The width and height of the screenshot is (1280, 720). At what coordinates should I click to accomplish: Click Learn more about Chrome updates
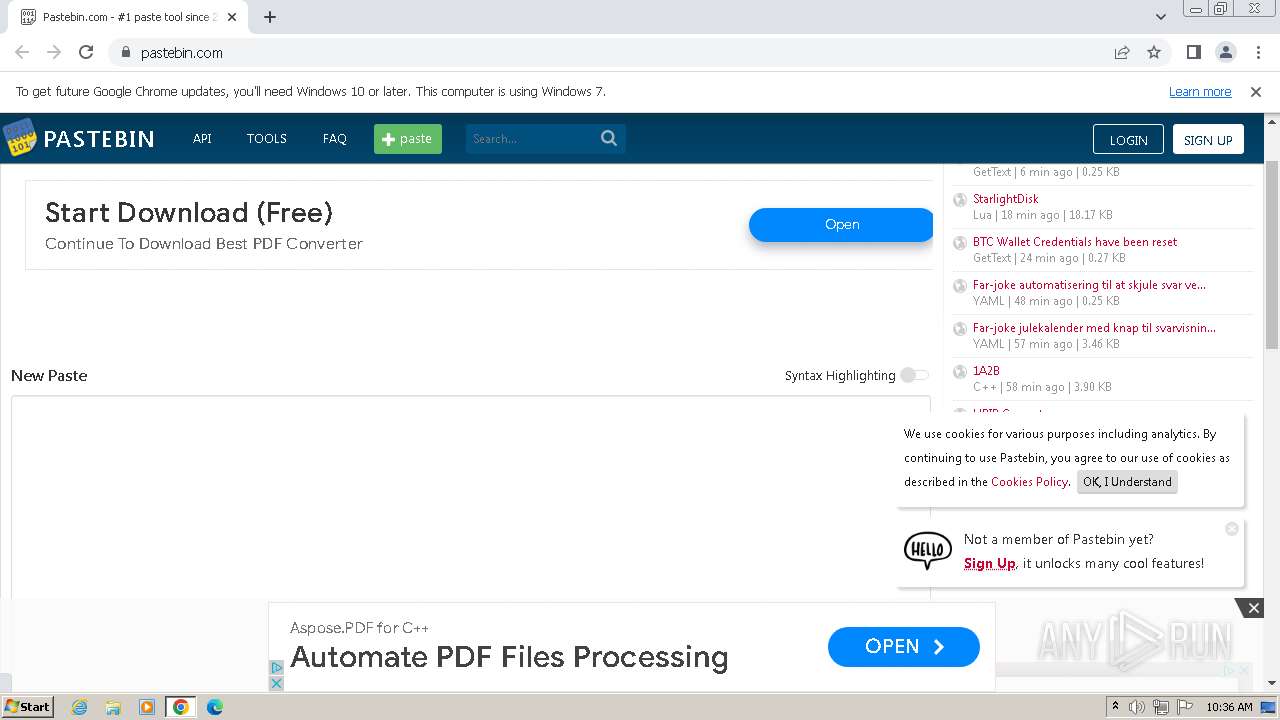1200,92
